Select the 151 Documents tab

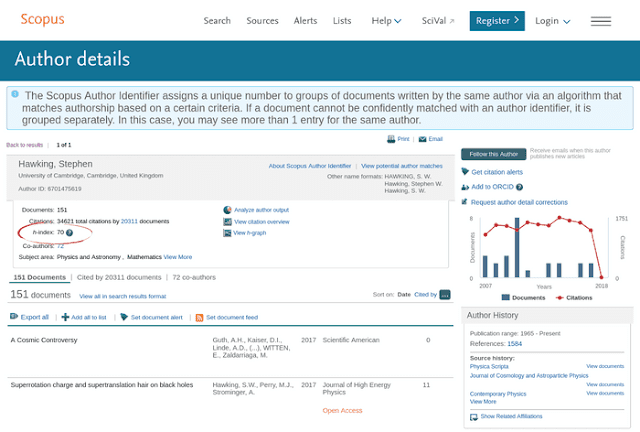click(x=40, y=277)
